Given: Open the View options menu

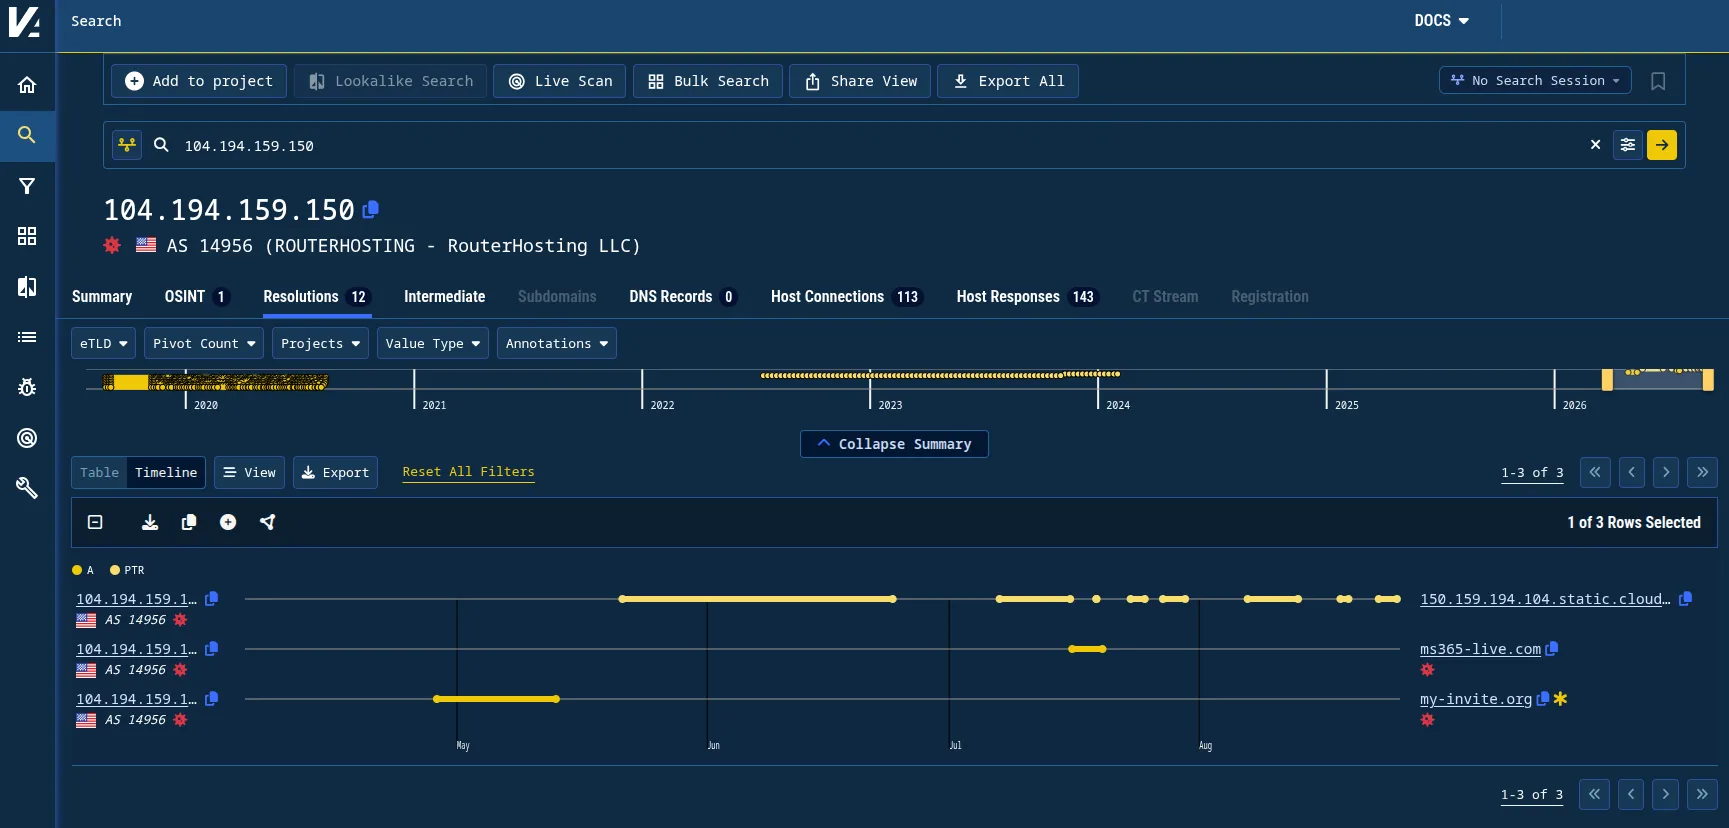Looking at the screenshot, I should pos(249,472).
